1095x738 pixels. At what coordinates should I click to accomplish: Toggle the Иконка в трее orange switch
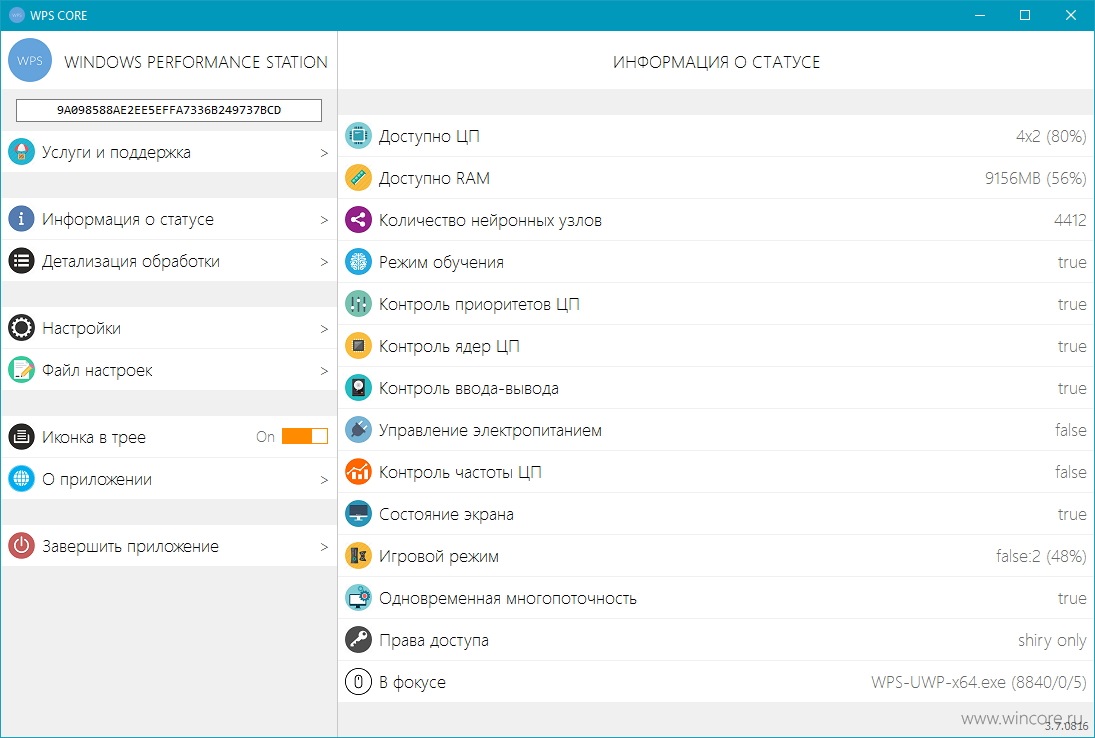305,436
